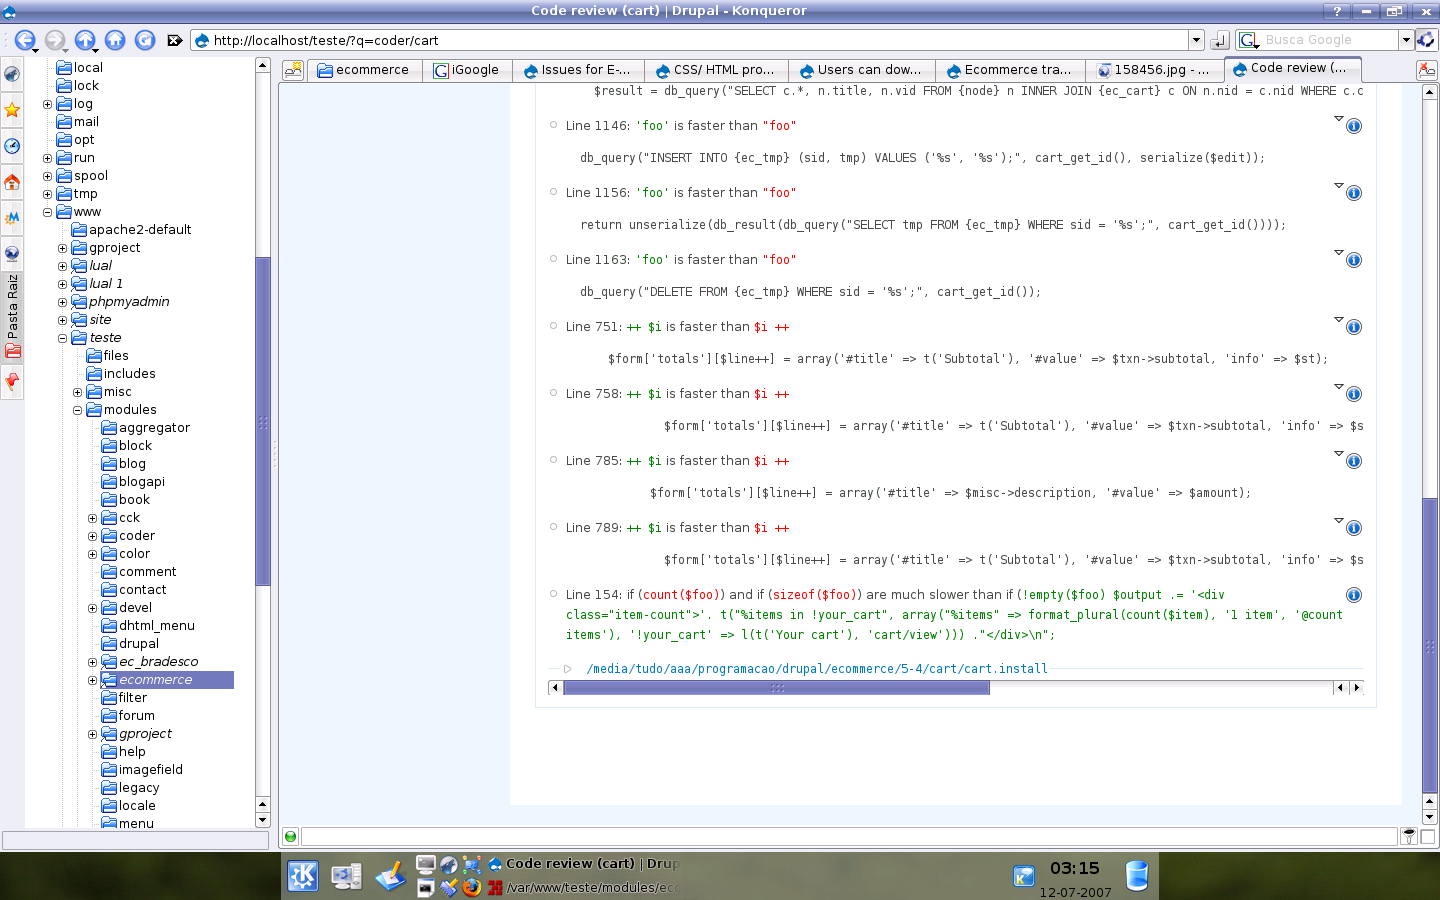Collapse the 'www' folder node
Viewport: 1440px width, 900px height.
point(47,212)
